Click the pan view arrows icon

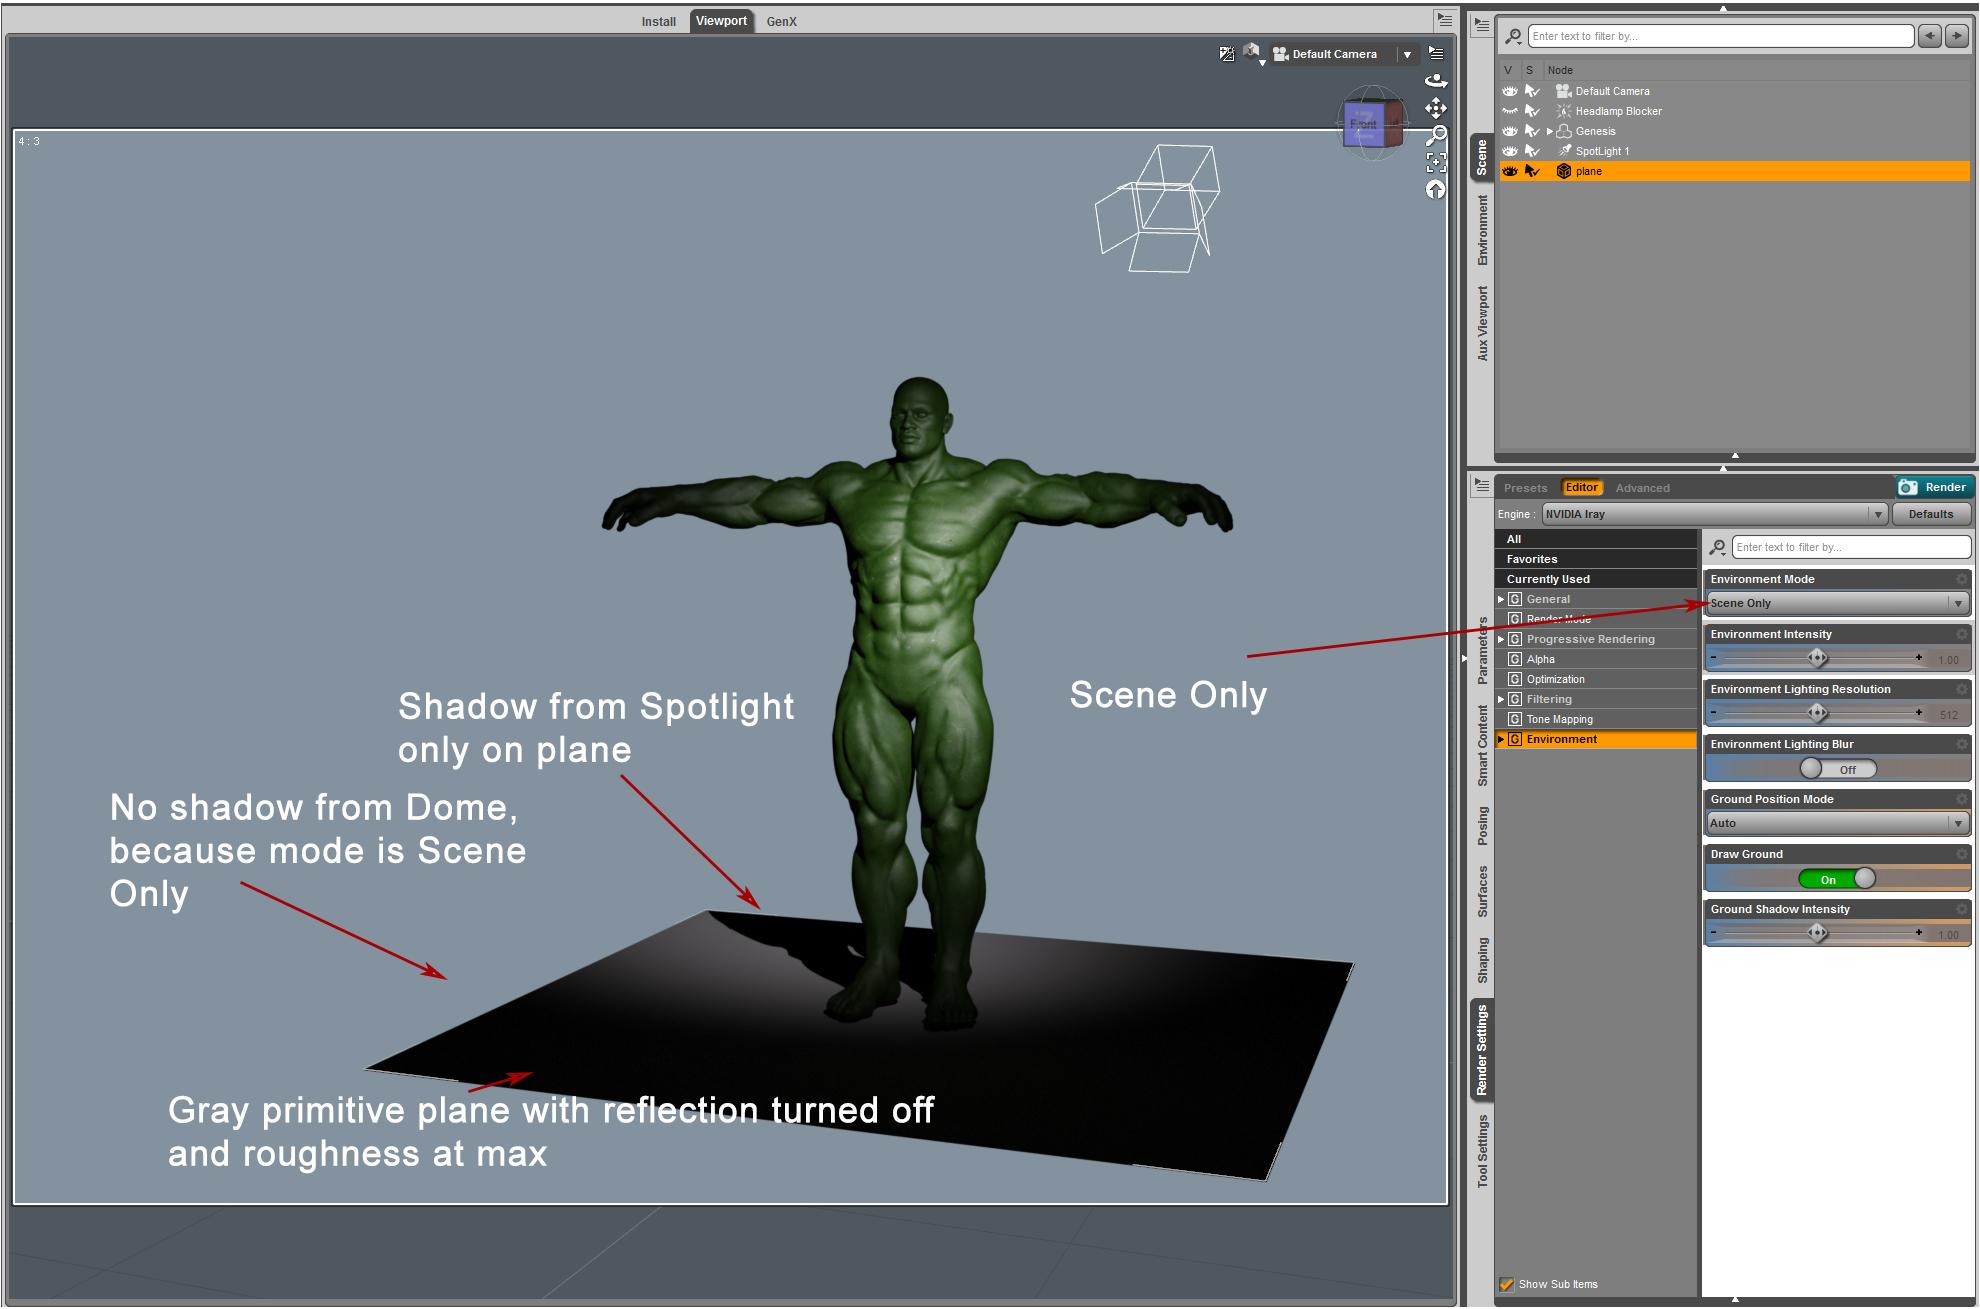coord(1436,108)
